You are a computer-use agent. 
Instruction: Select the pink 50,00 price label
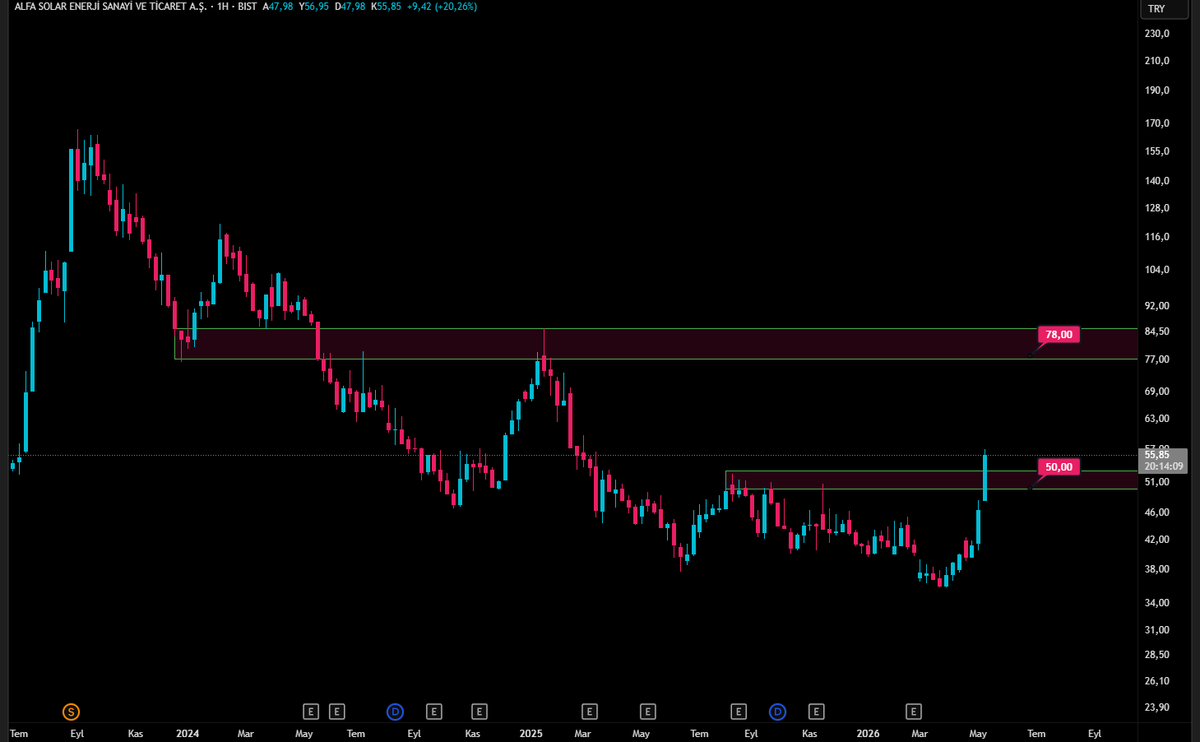click(1060, 467)
